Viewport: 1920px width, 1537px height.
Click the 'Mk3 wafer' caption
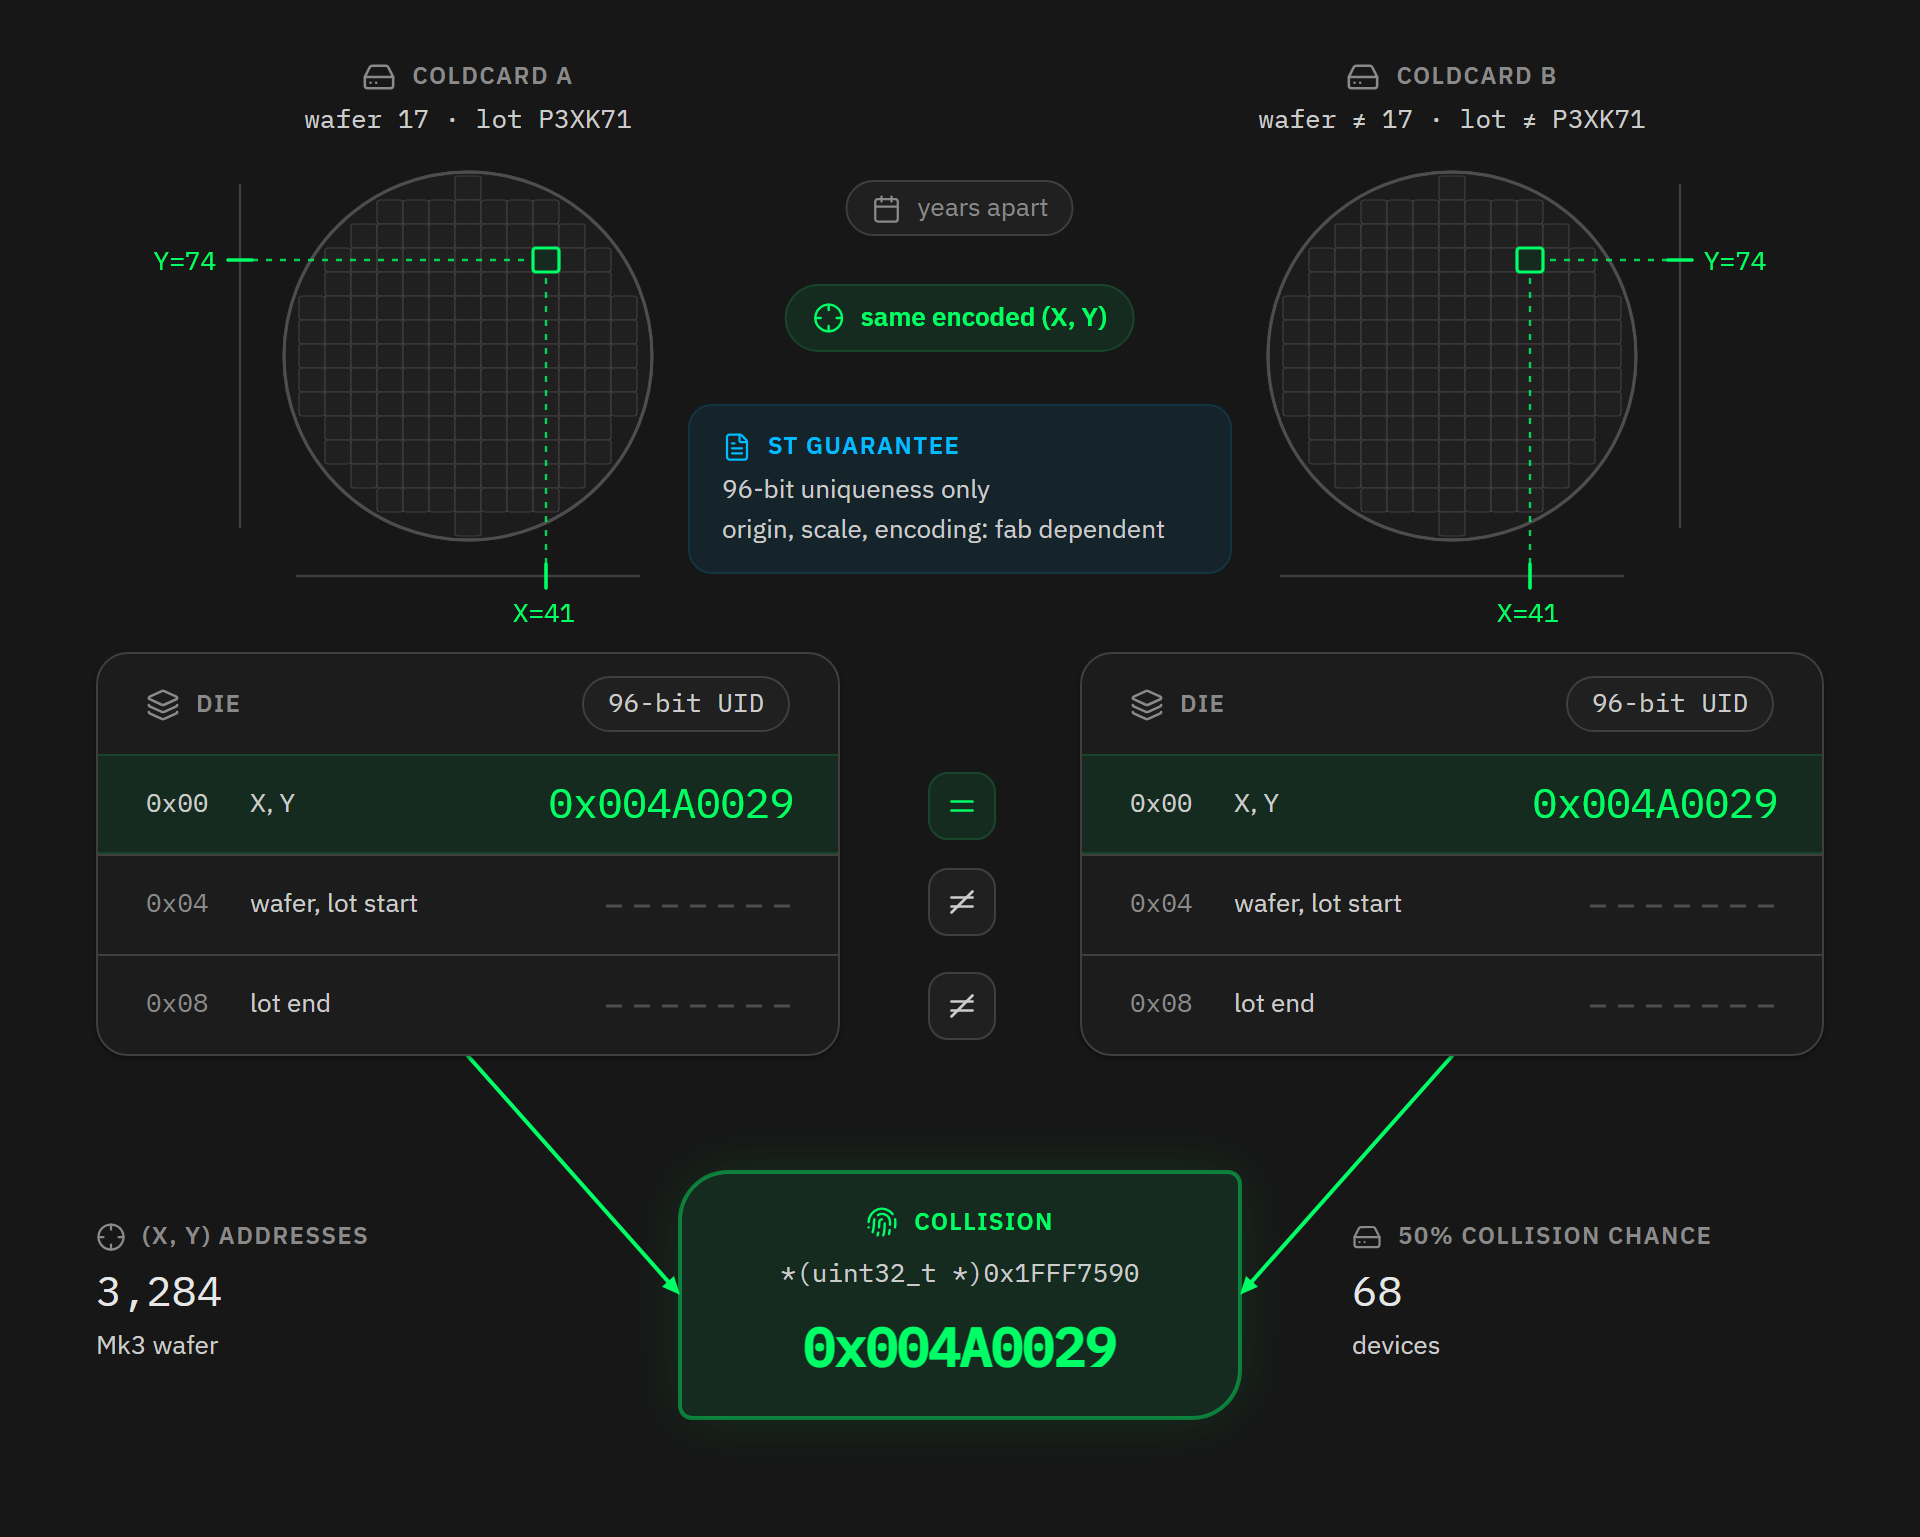(157, 1346)
